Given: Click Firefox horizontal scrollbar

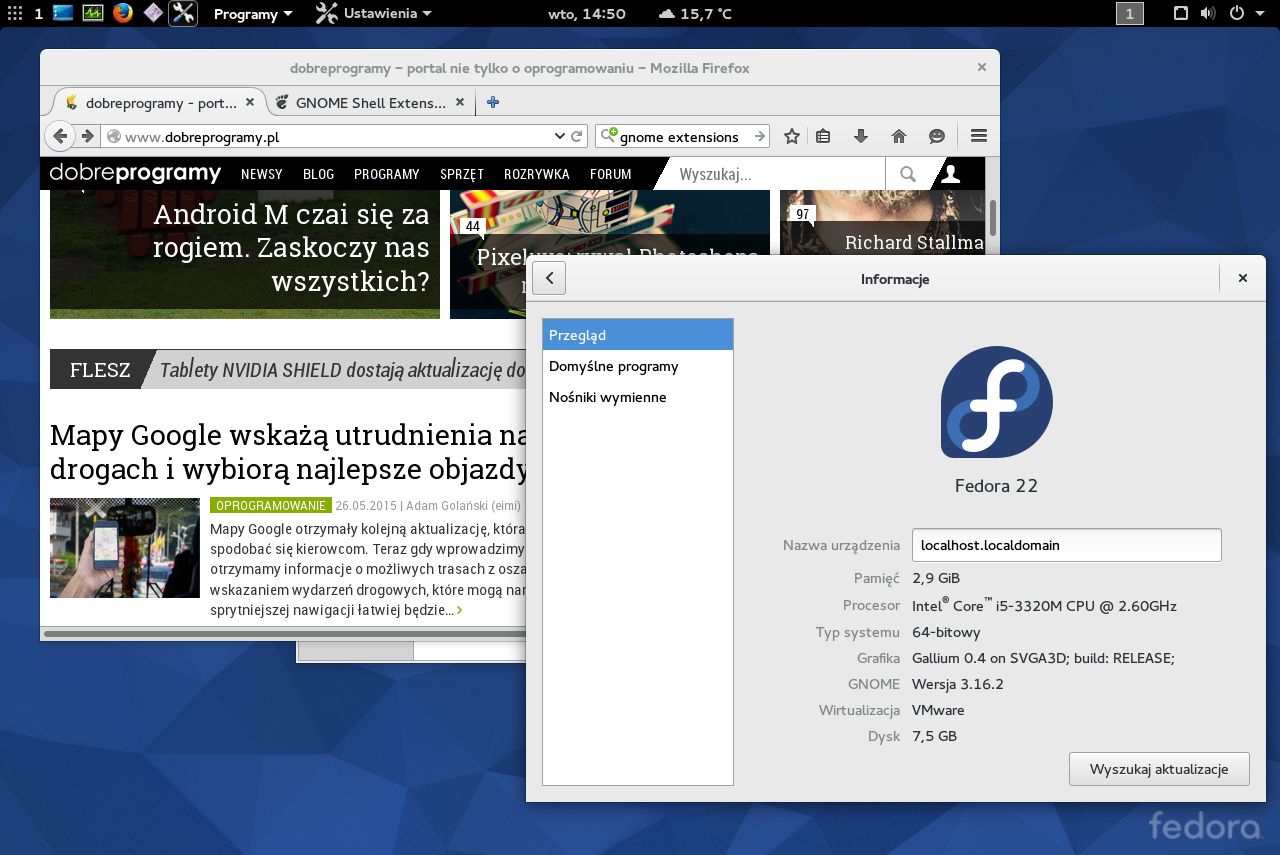Looking at the screenshot, I should (285, 633).
